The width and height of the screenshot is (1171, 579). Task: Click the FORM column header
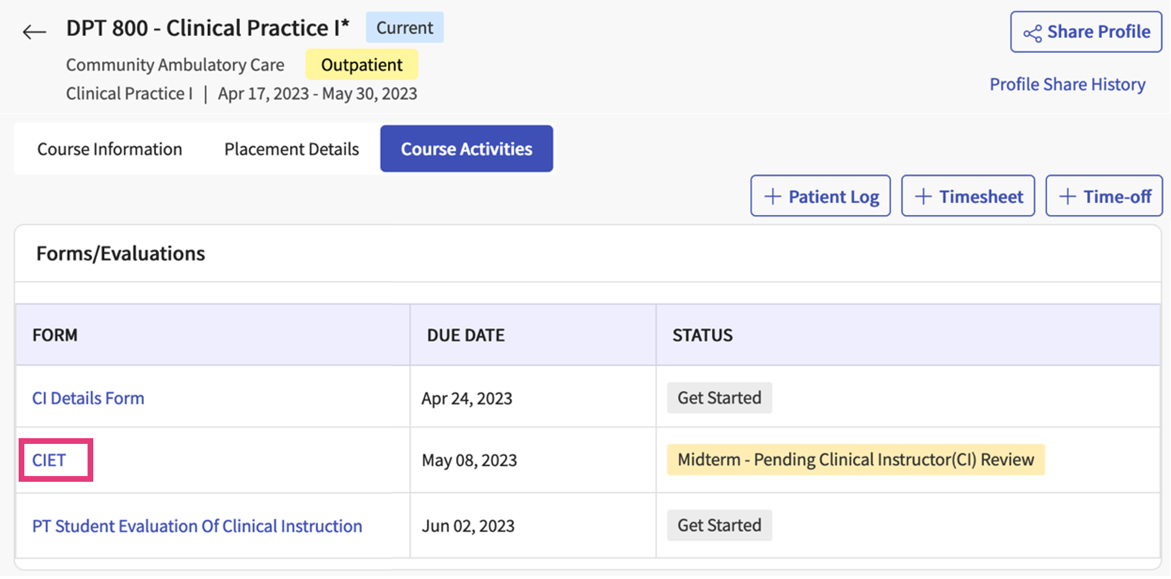tap(55, 335)
